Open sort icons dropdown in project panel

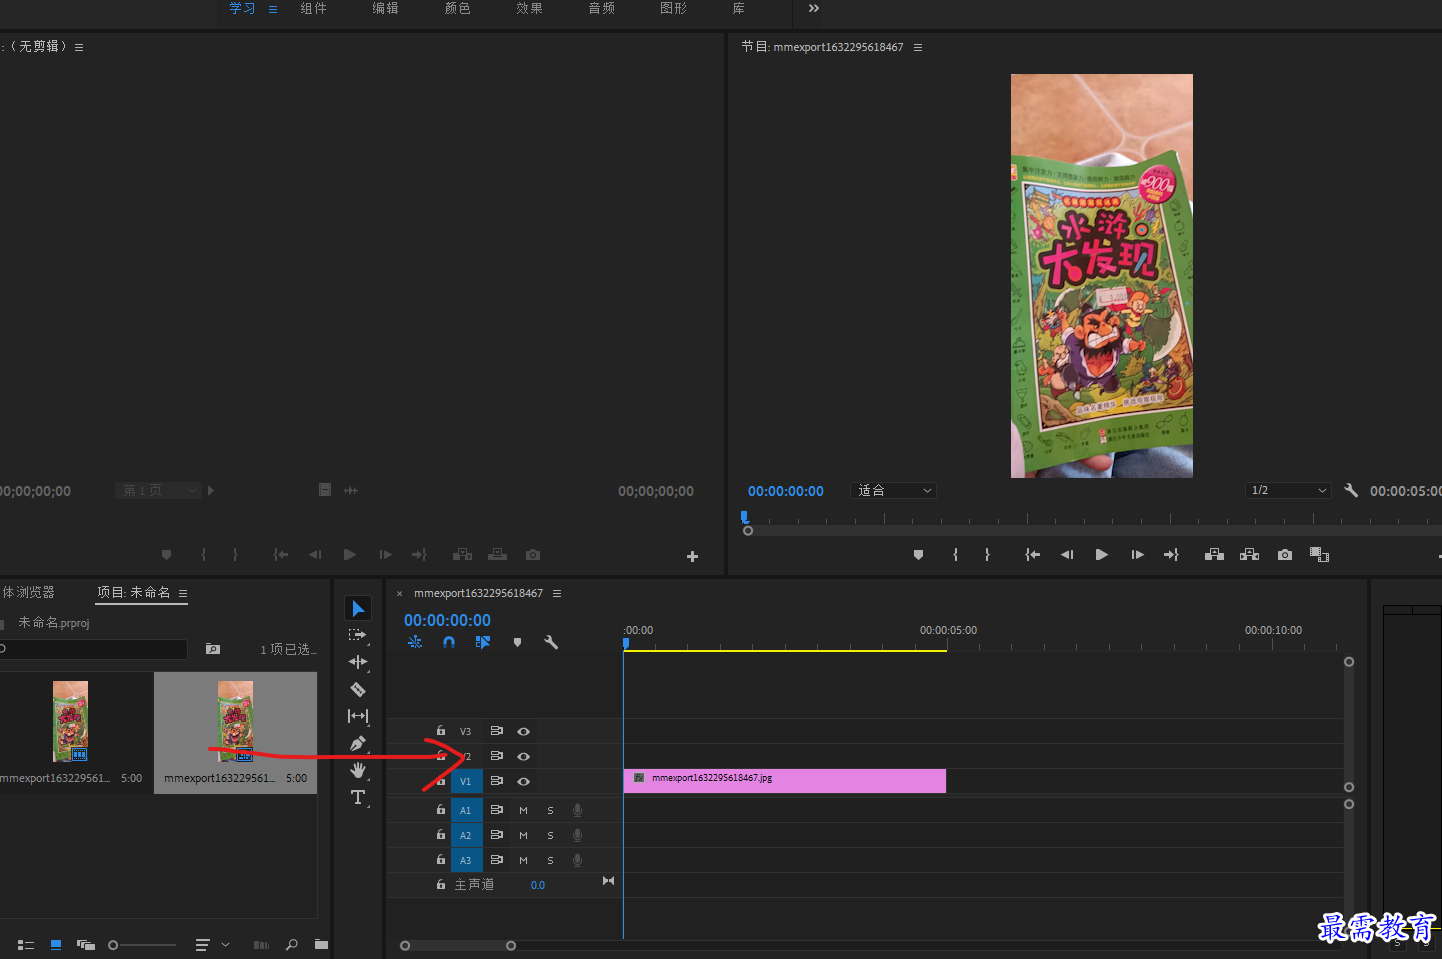212,945
